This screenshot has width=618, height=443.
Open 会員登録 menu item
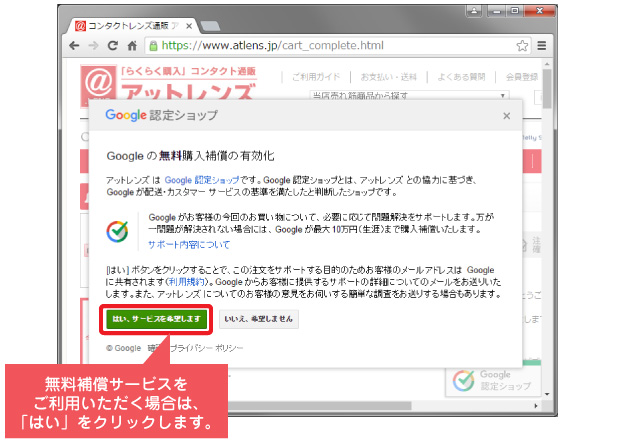point(522,77)
